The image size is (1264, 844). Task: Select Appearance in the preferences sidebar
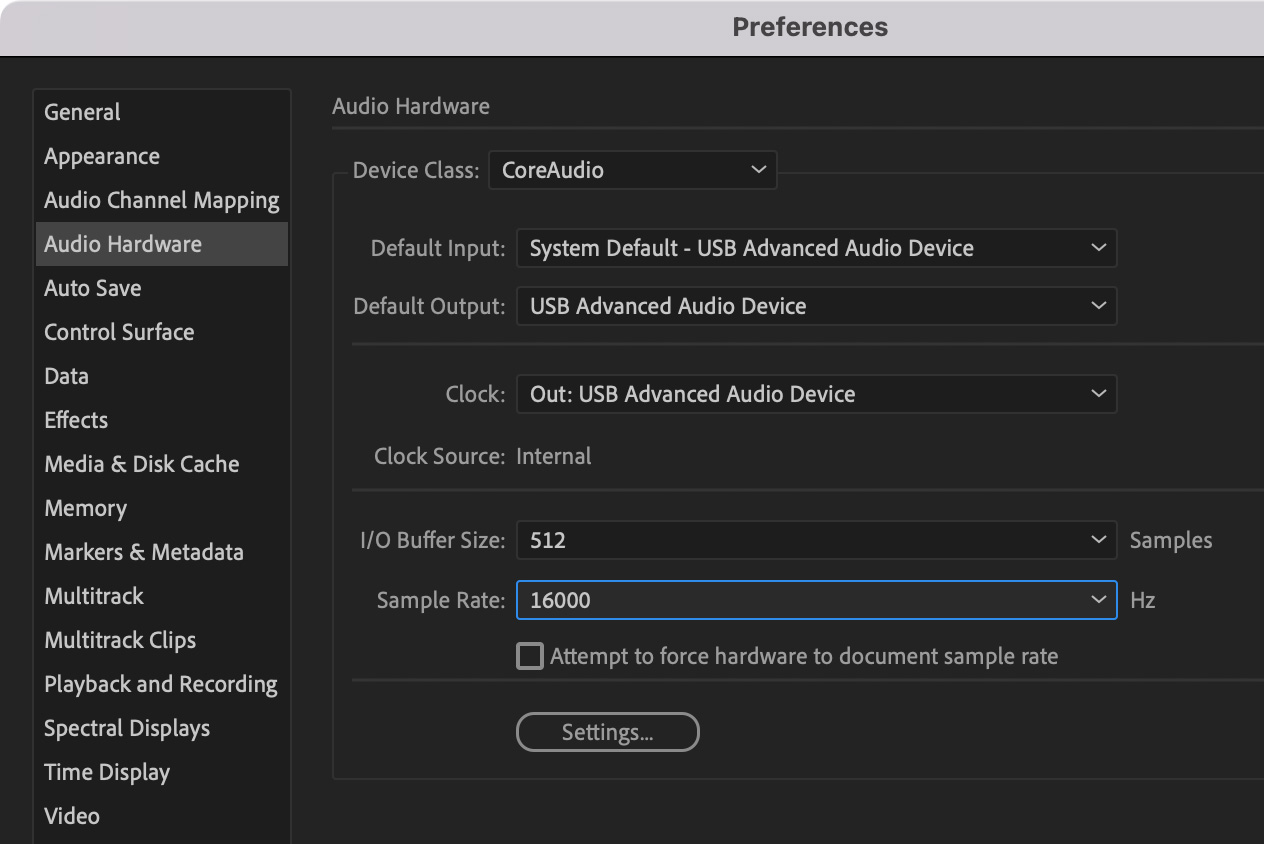(162, 156)
